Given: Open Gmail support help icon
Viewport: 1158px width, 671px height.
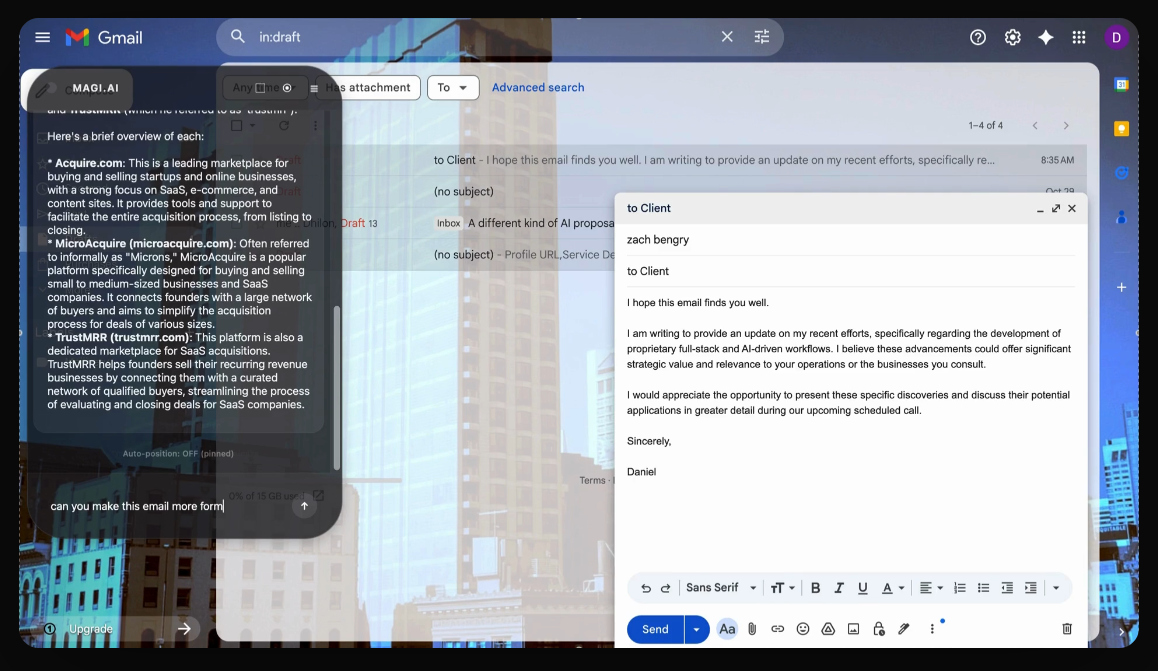Looking at the screenshot, I should coord(978,37).
